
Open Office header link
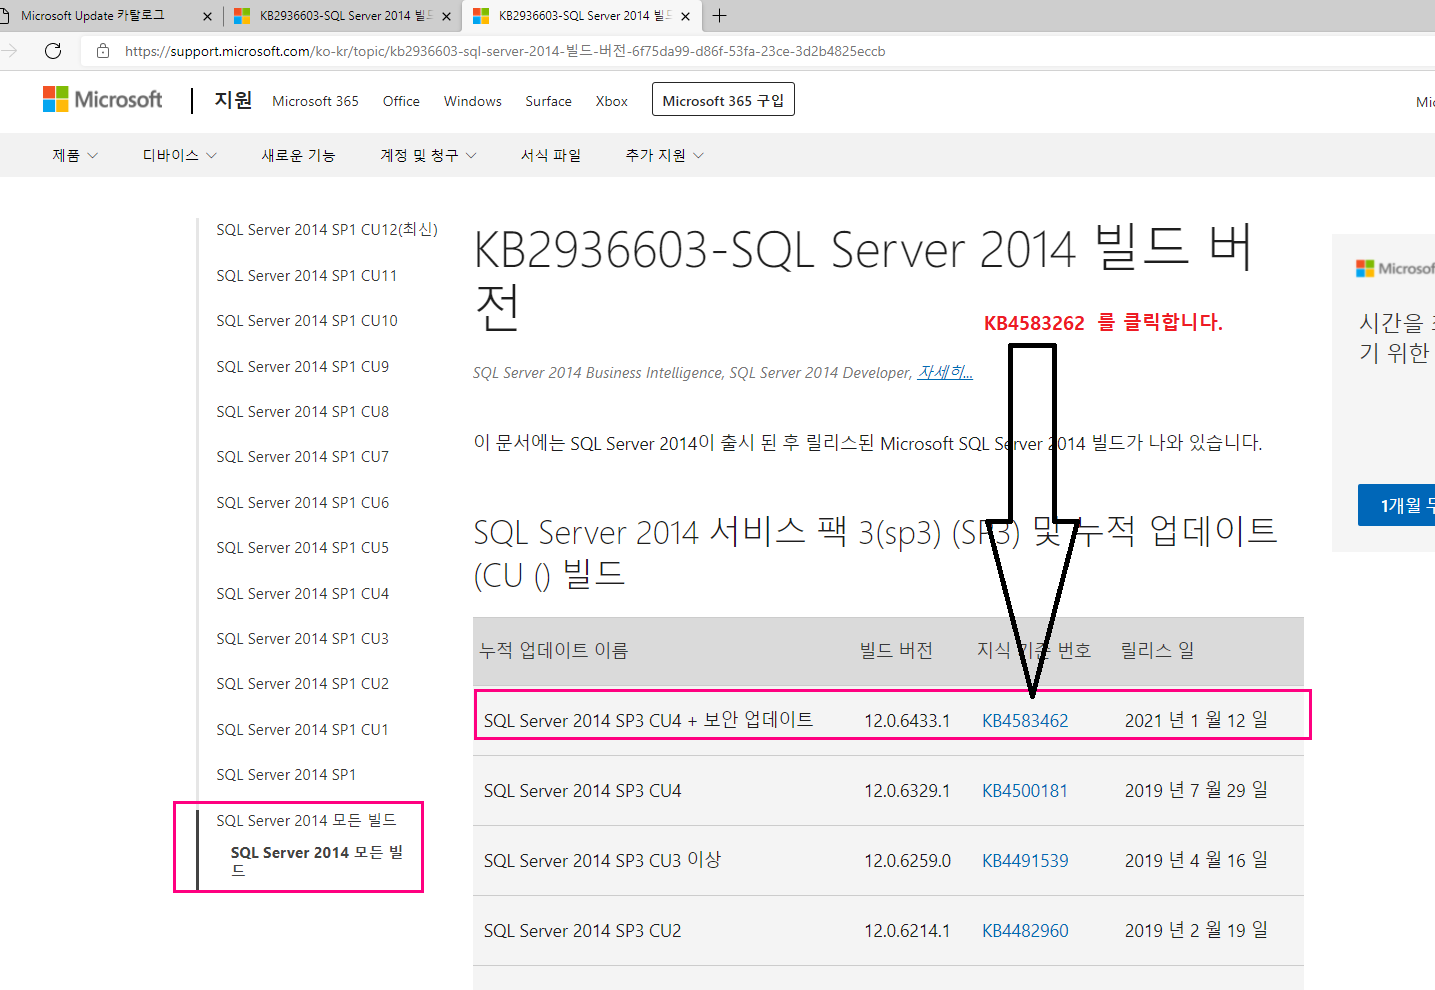point(401,101)
